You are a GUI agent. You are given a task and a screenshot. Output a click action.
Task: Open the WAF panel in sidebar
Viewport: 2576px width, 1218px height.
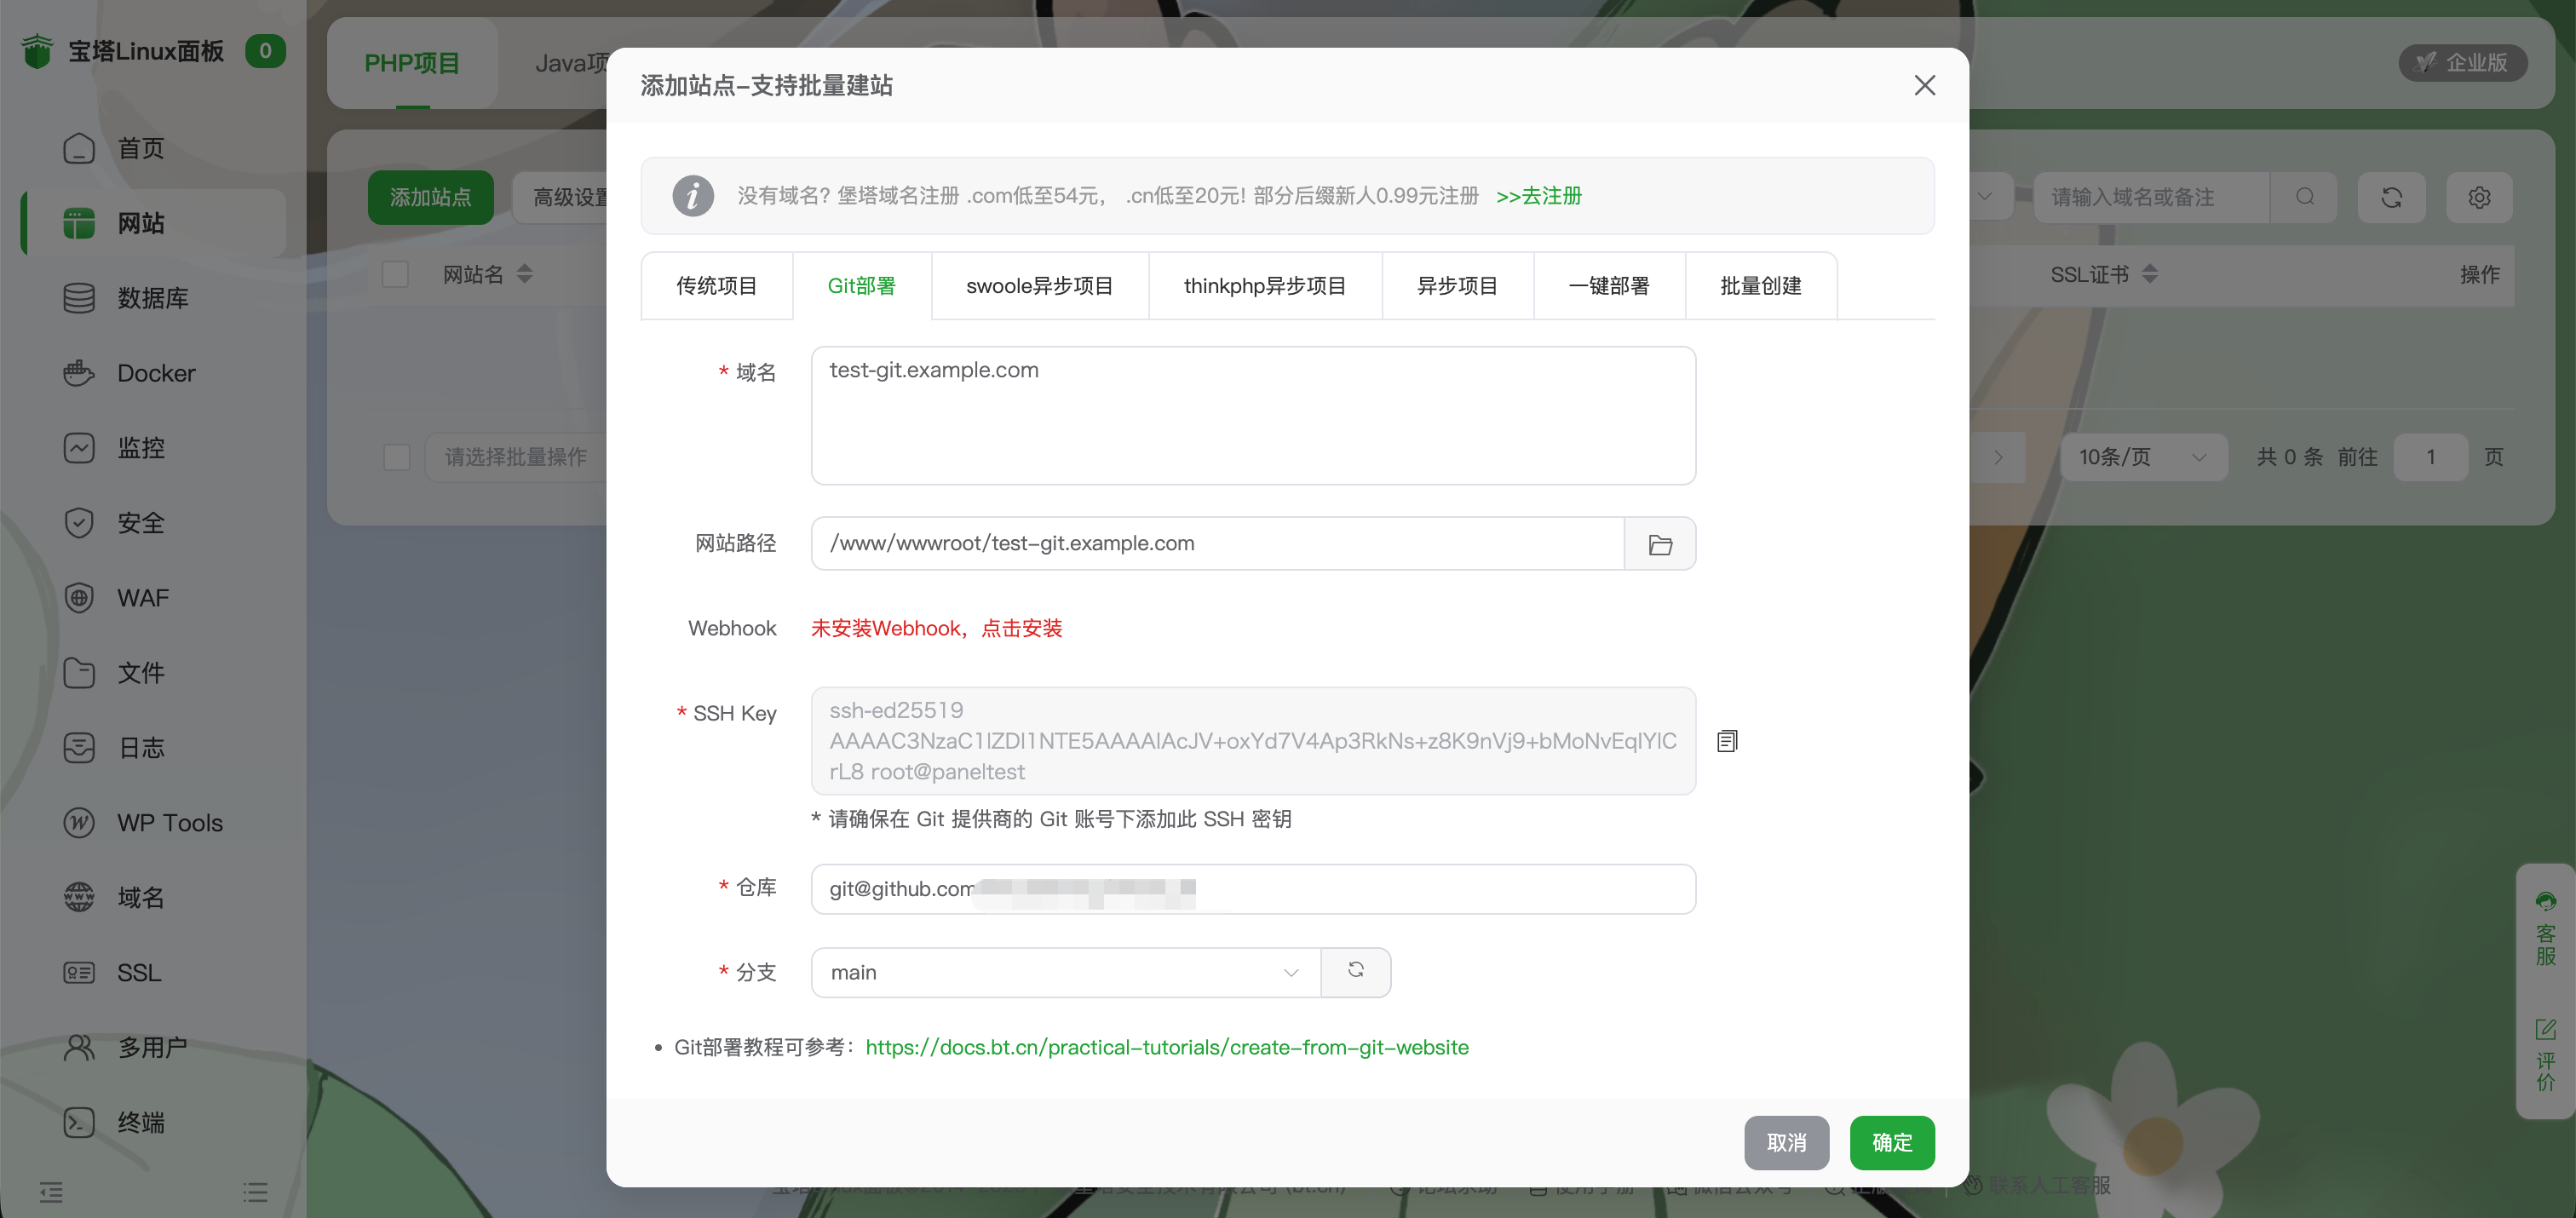[141, 597]
